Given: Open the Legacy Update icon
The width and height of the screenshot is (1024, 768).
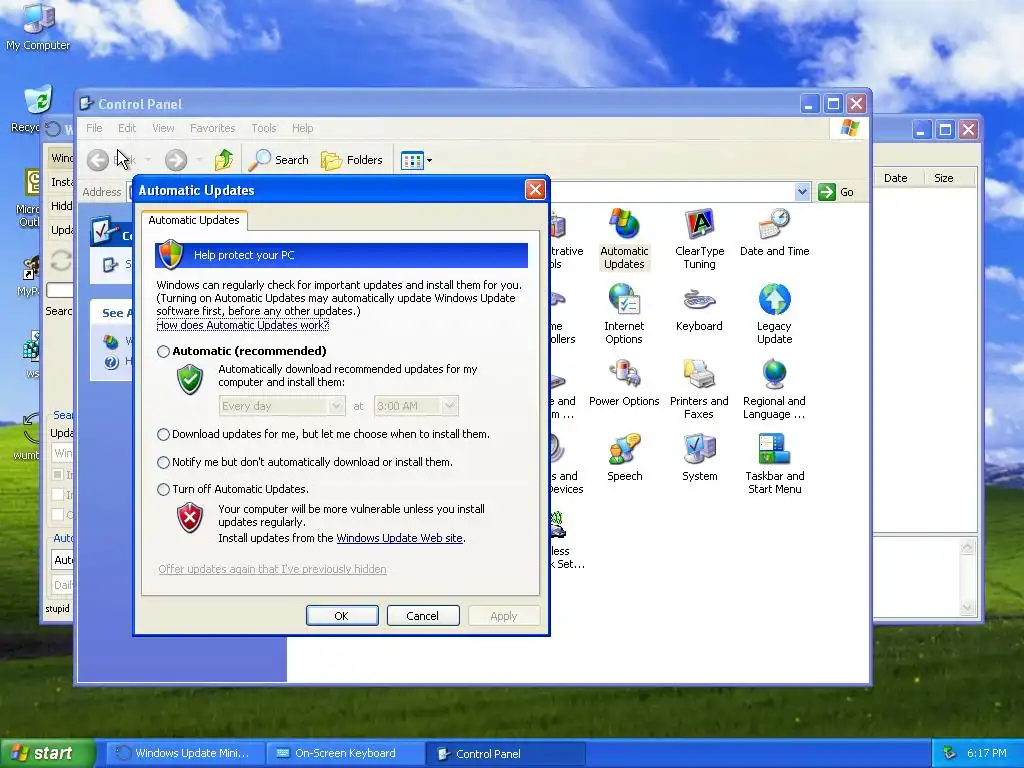Looking at the screenshot, I should [x=775, y=314].
